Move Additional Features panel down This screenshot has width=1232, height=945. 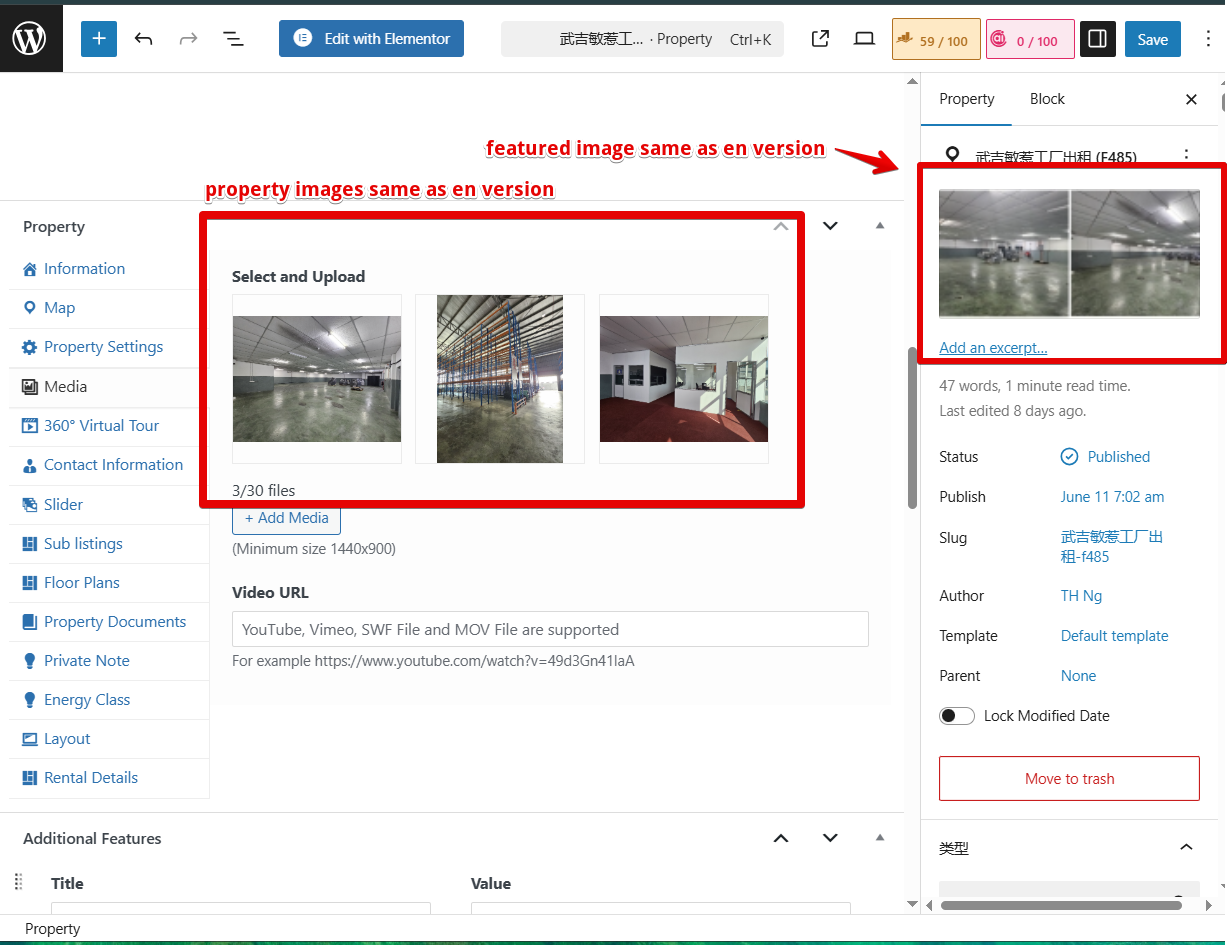tap(830, 838)
